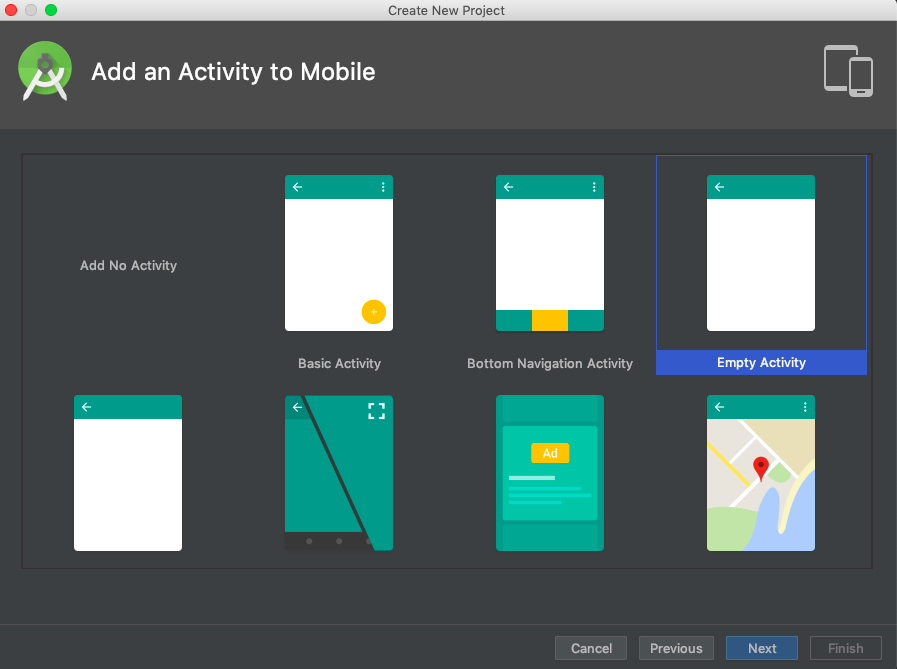The height and width of the screenshot is (669, 897).
Task: Click the highlighted Empty Activity label
Action: pyautogui.click(x=761, y=362)
